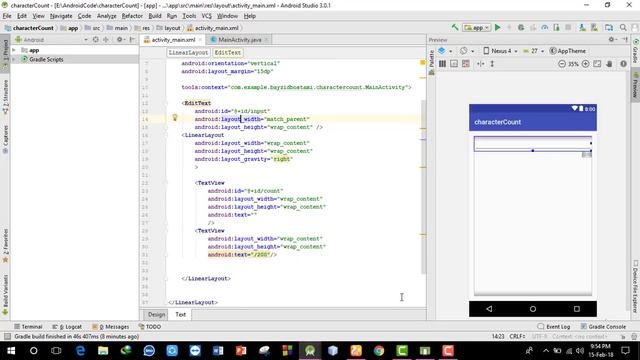Click Collapse All icon in Project panel
This screenshot has width=640, height=360.
click(106, 40)
